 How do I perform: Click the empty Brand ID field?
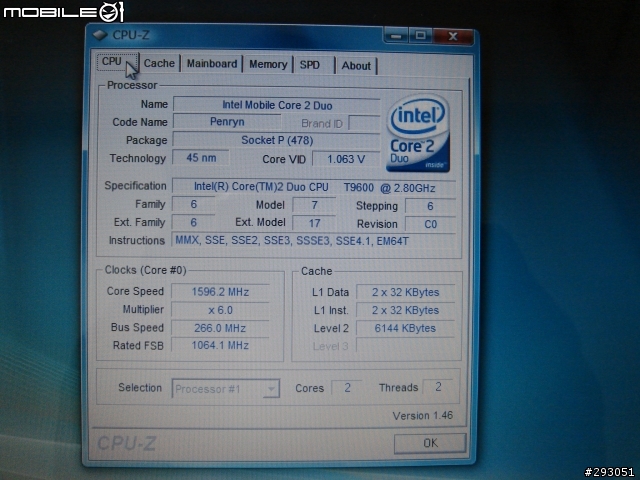pyautogui.click(x=364, y=123)
